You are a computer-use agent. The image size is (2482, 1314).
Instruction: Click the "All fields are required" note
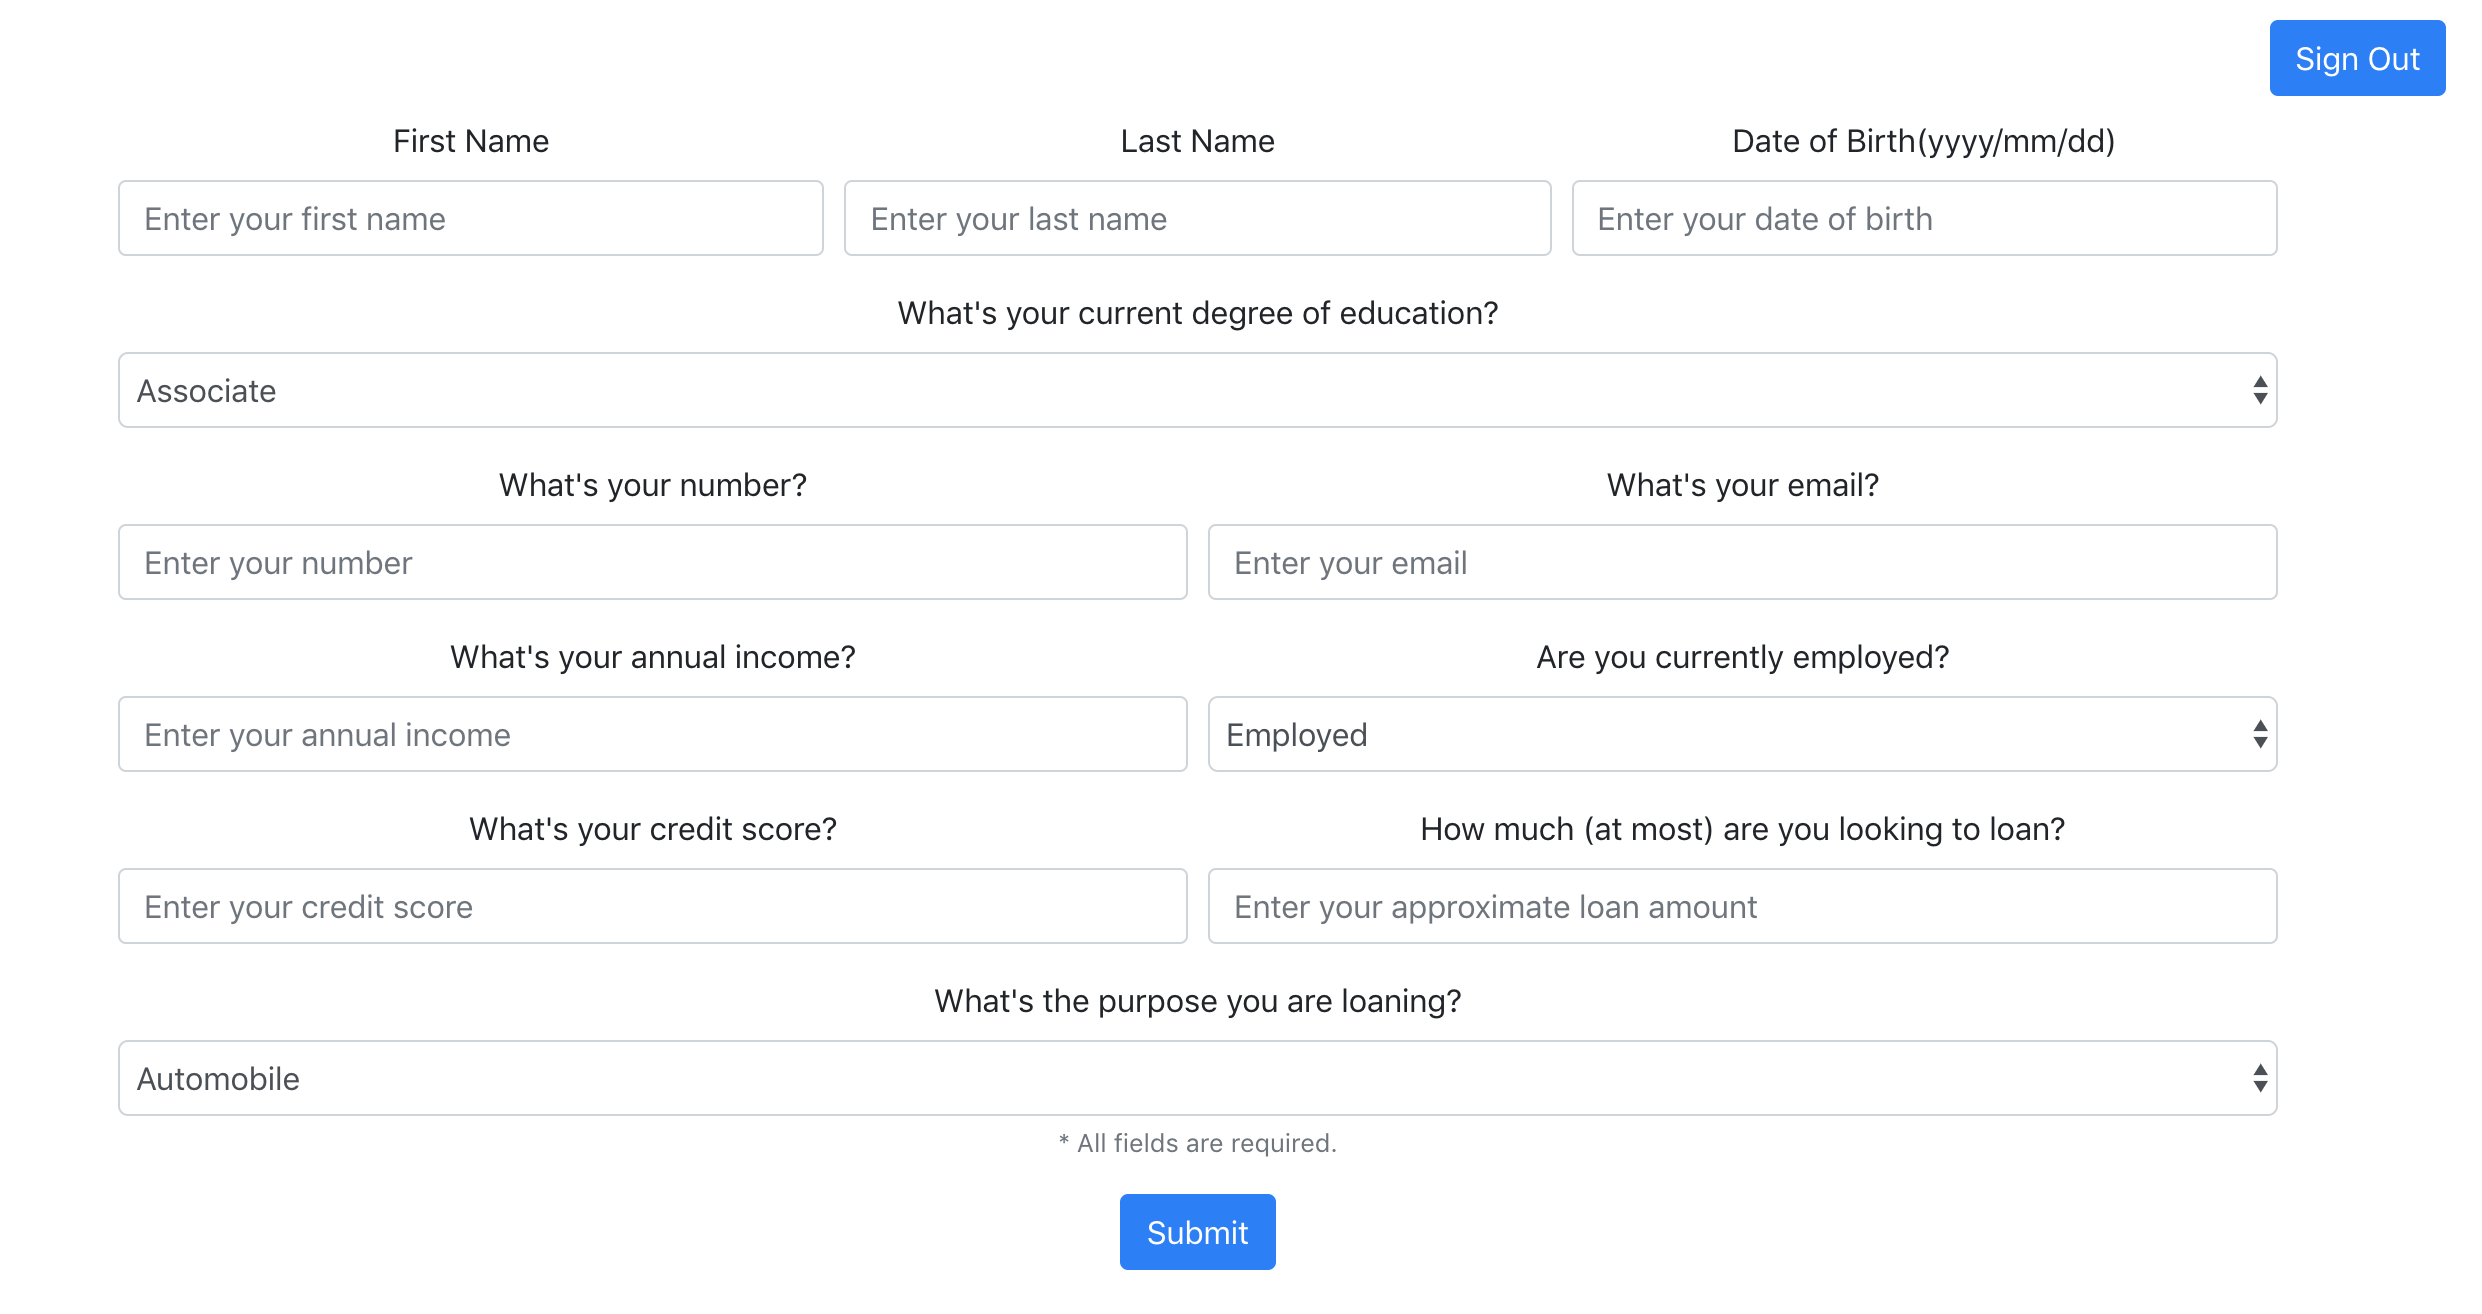click(x=1197, y=1143)
